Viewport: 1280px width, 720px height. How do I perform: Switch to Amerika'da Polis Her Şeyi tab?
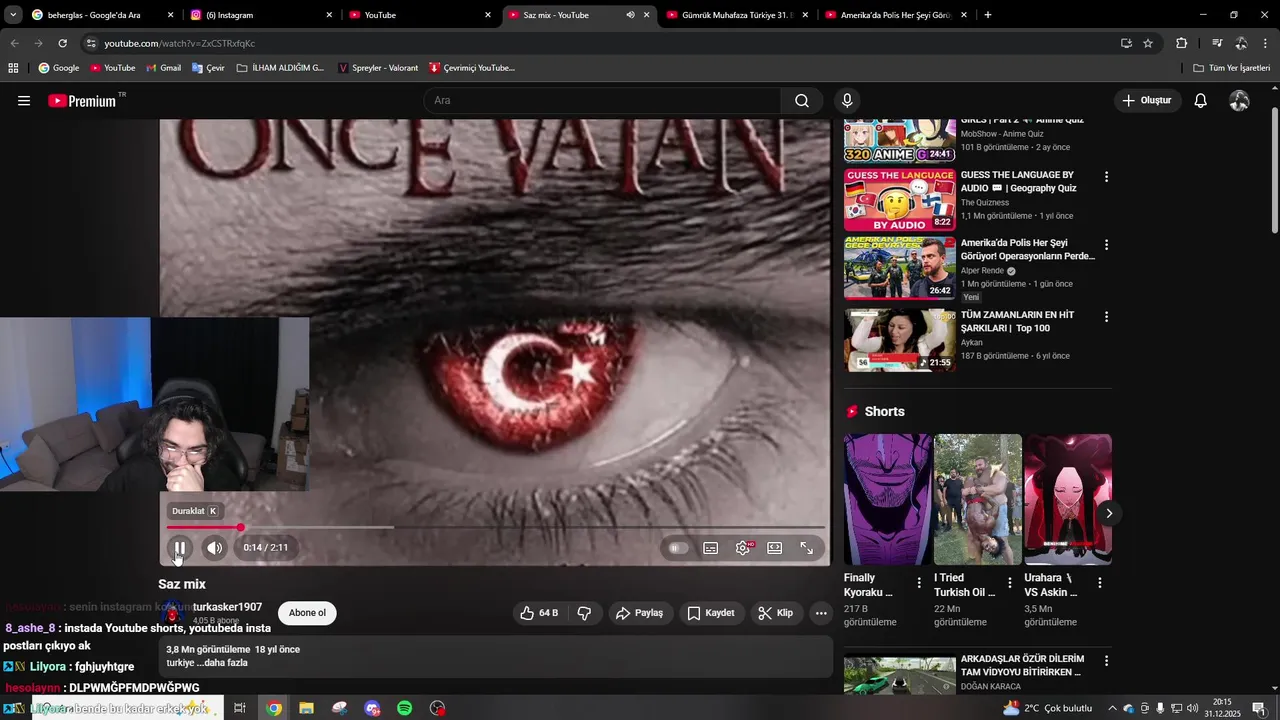click(896, 15)
